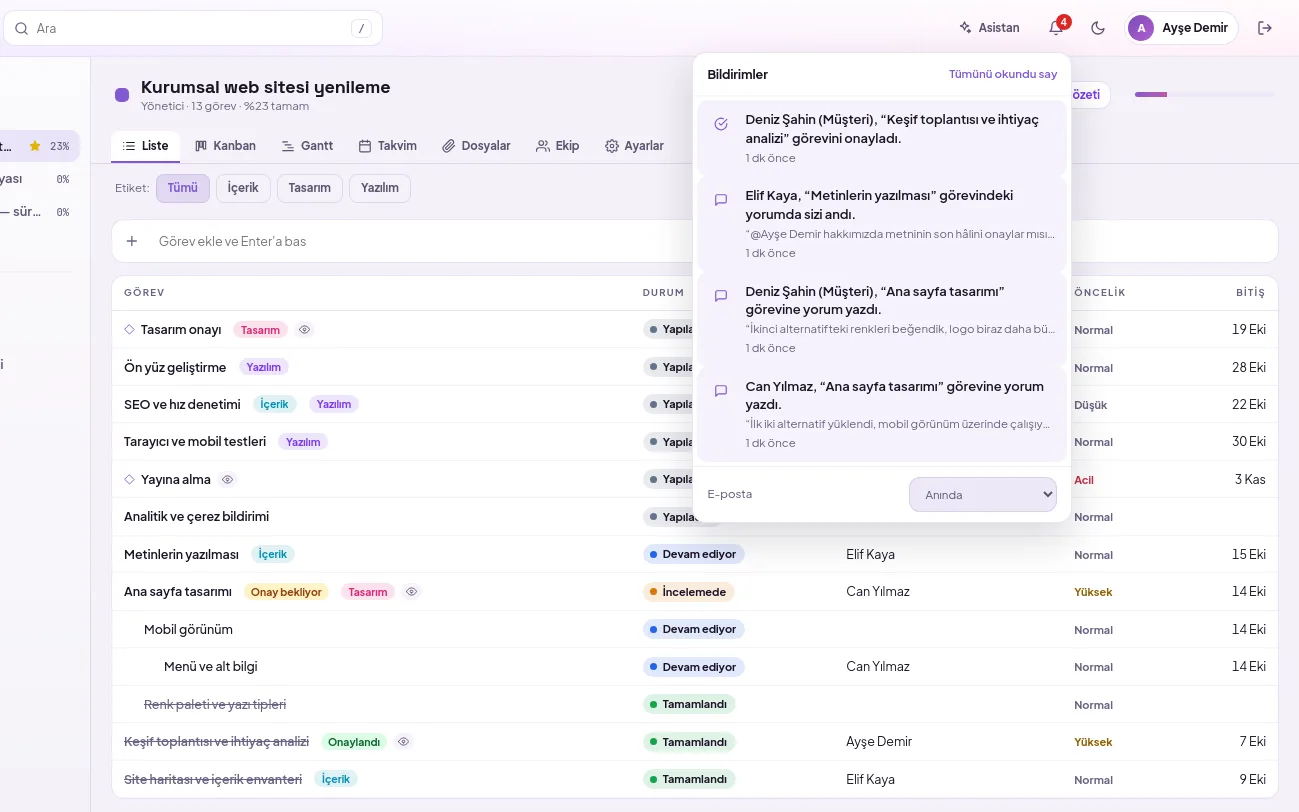The height and width of the screenshot is (812, 1299).
Task: Click the search box labeled Ara
Action: pos(193,28)
